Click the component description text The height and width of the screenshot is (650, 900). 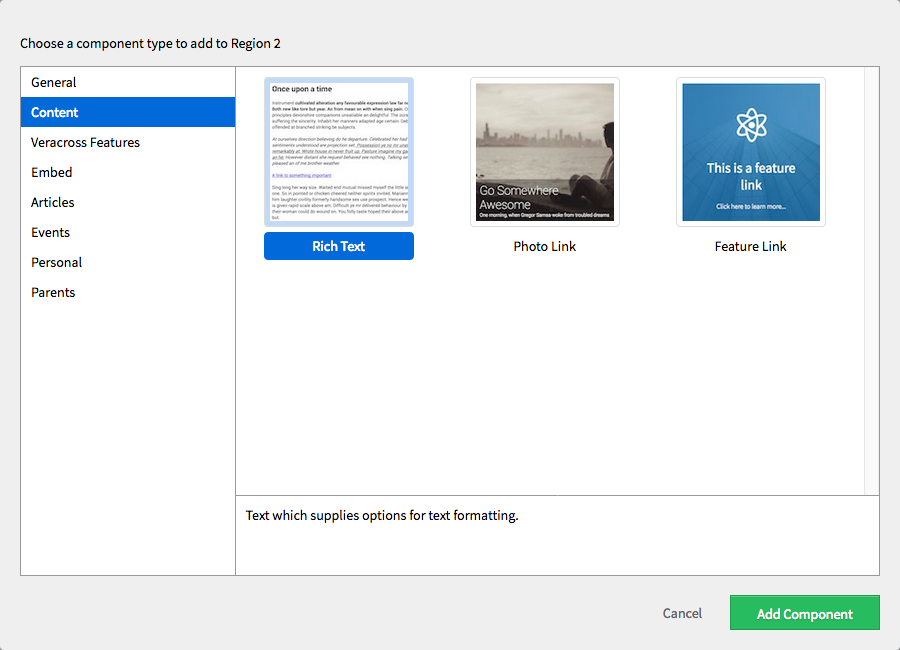click(x=382, y=516)
